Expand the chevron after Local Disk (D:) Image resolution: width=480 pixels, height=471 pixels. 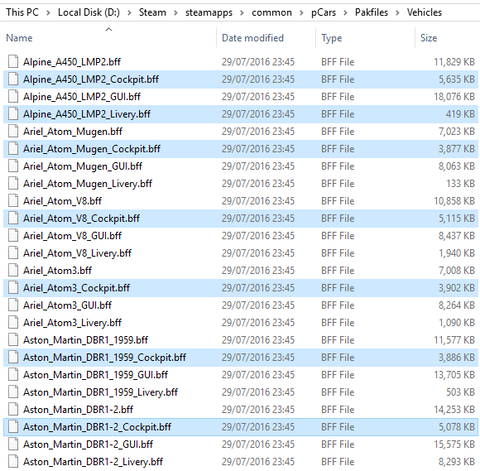coord(129,13)
